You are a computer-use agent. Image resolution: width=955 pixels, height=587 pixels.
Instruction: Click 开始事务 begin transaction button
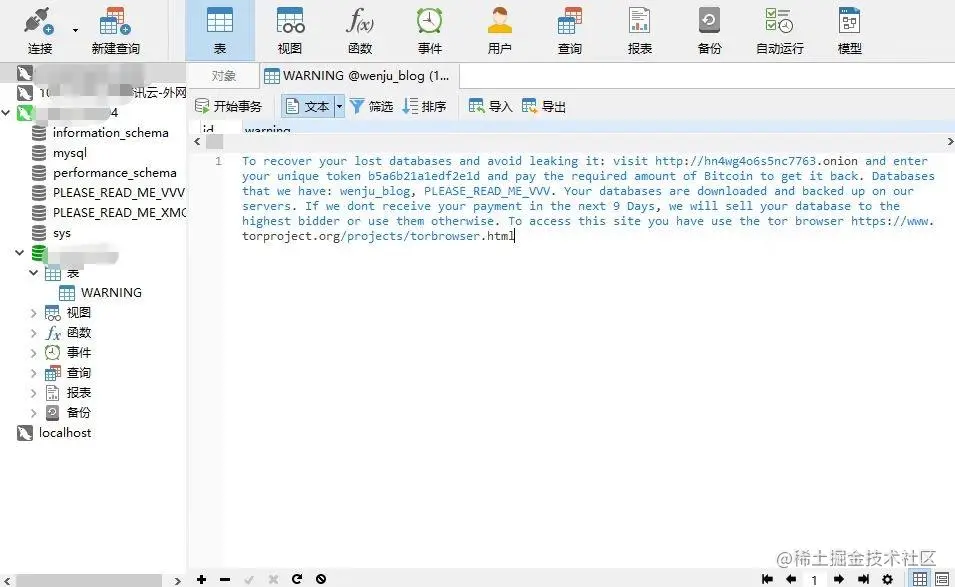(228, 107)
